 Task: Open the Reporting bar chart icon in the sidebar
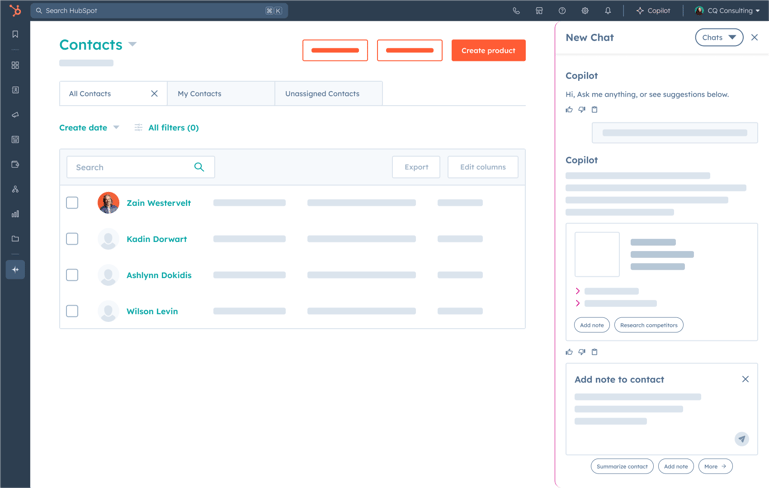[x=15, y=214]
